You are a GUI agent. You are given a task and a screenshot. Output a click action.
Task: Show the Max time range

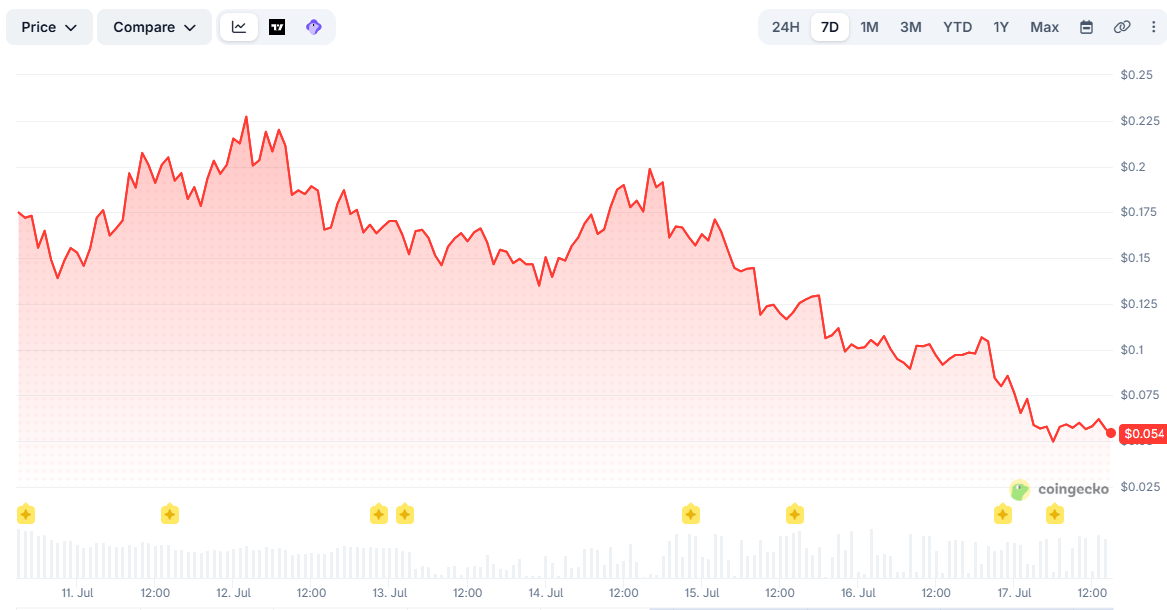point(1044,28)
